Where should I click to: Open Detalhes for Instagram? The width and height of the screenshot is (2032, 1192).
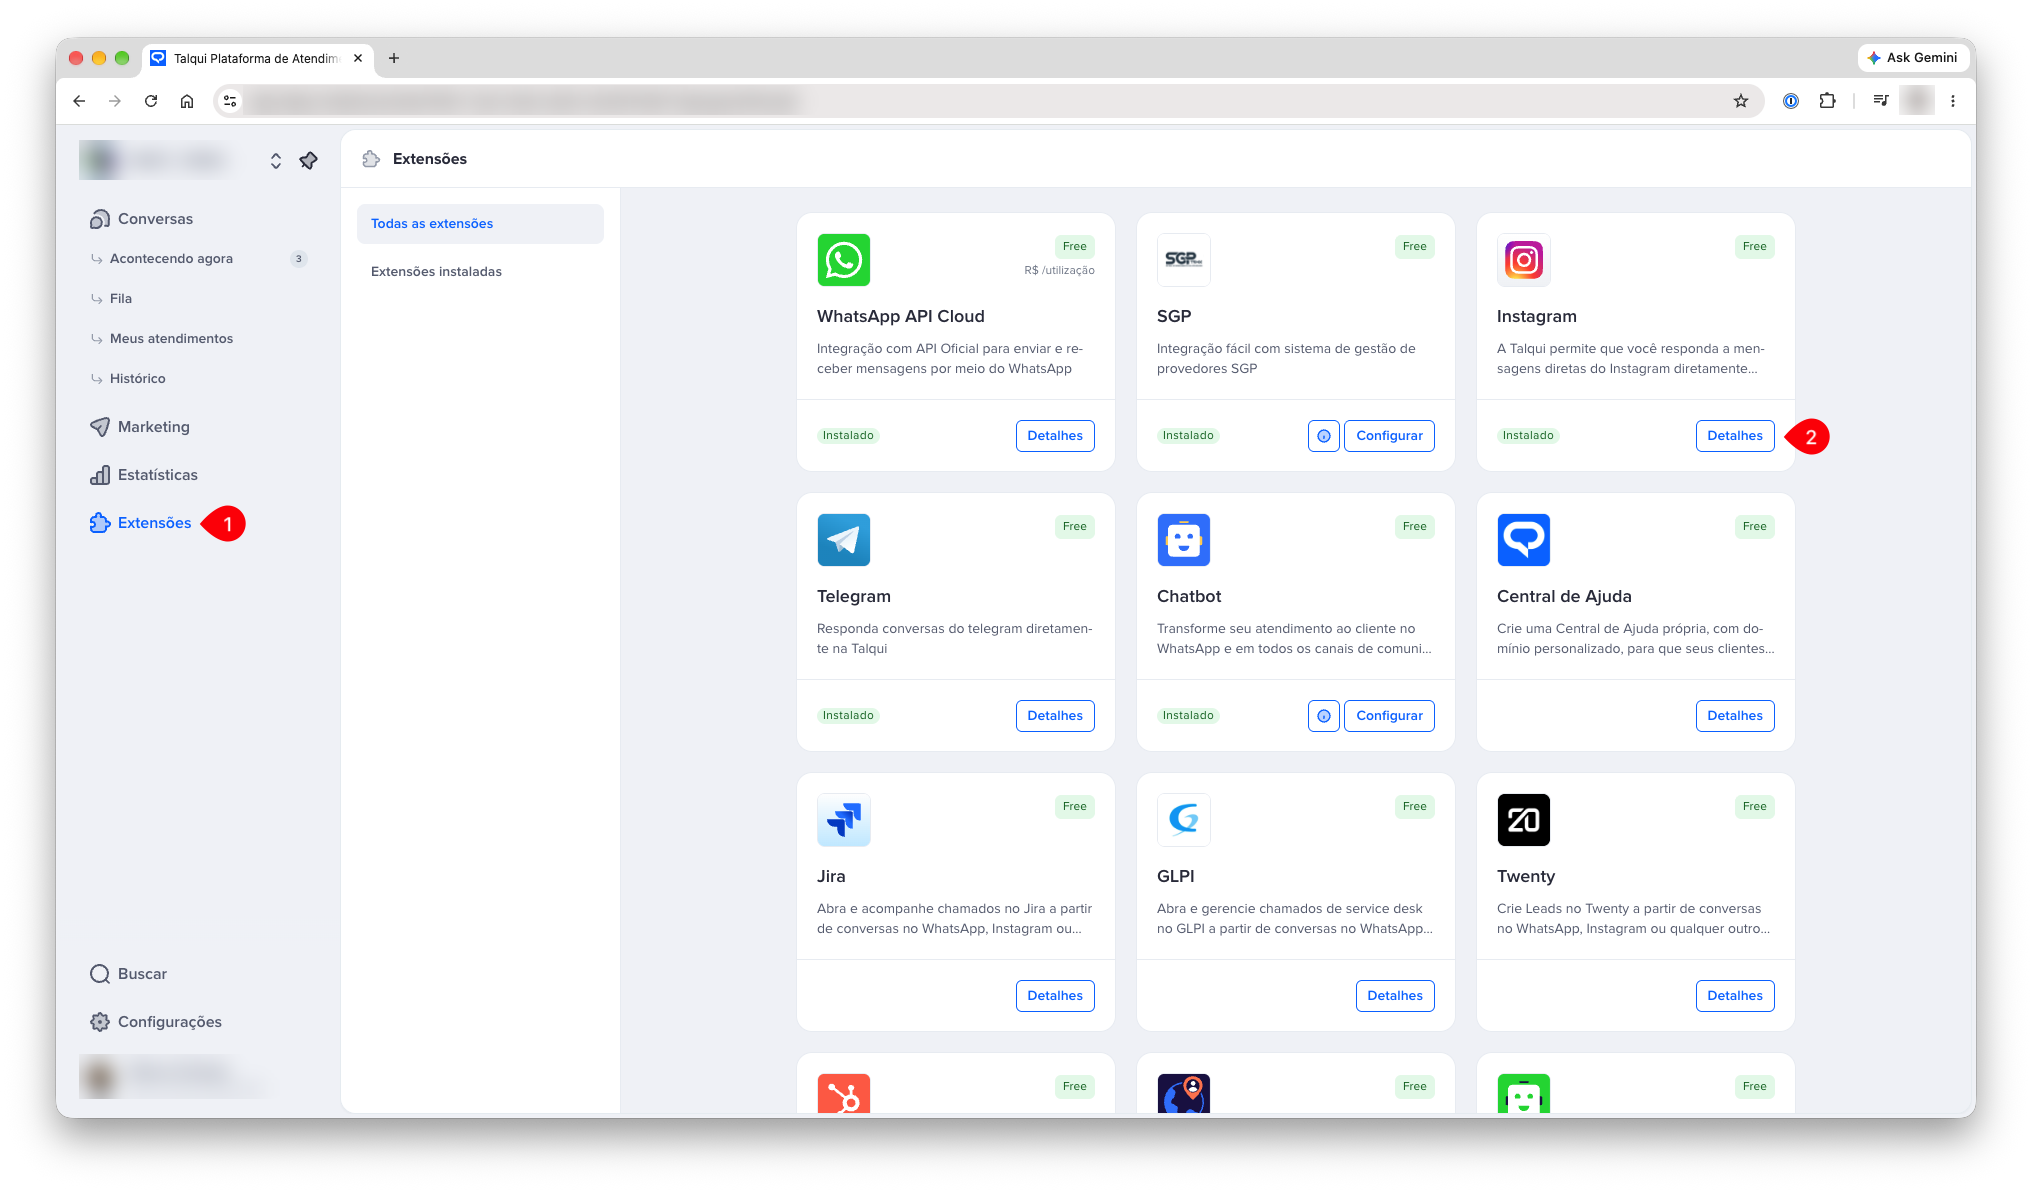[1735, 436]
